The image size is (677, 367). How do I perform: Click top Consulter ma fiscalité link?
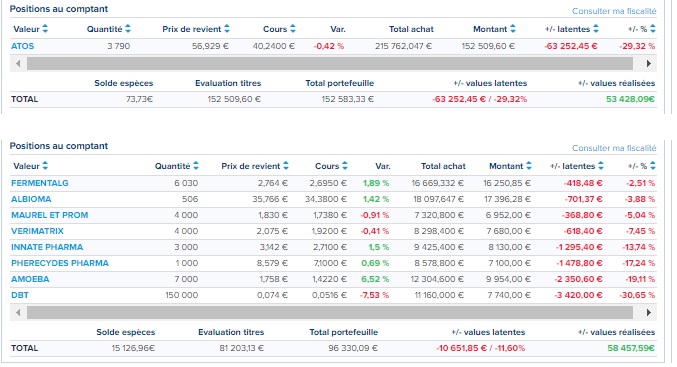[x=614, y=11]
